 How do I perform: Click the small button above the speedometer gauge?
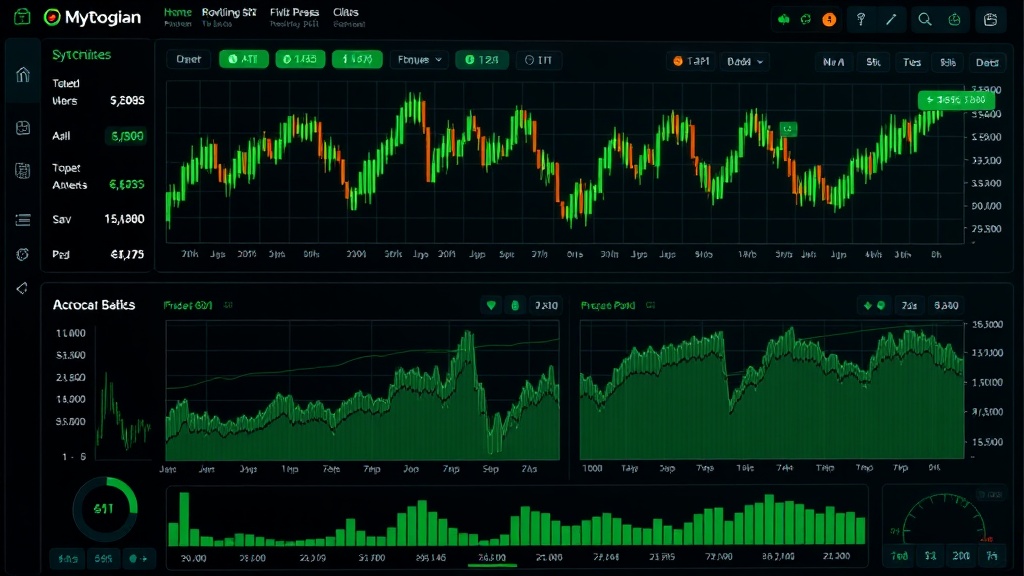click(990, 495)
